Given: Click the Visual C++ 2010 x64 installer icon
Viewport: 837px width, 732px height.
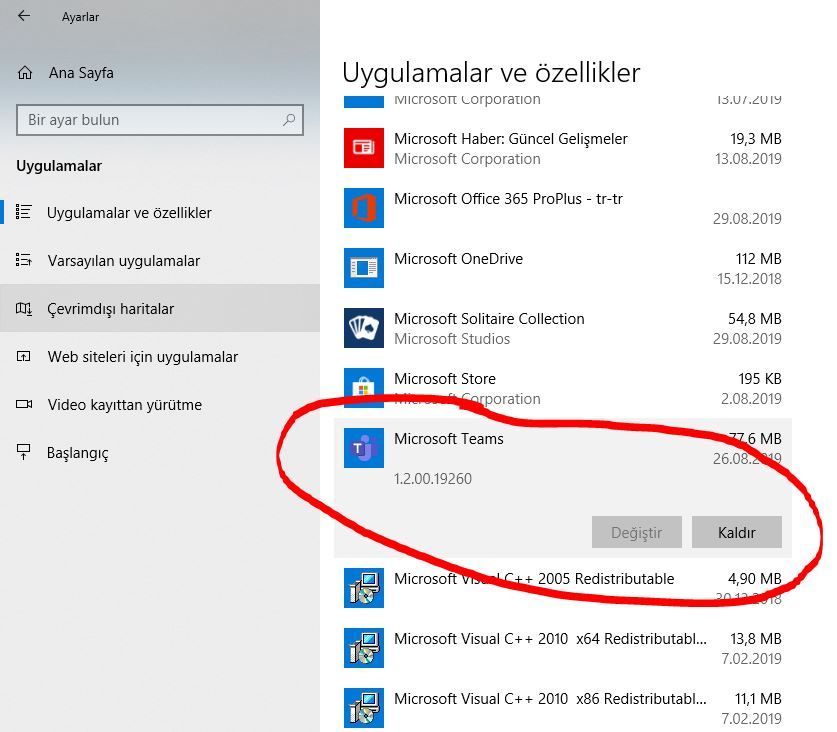Looking at the screenshot, I should (364, 648).
